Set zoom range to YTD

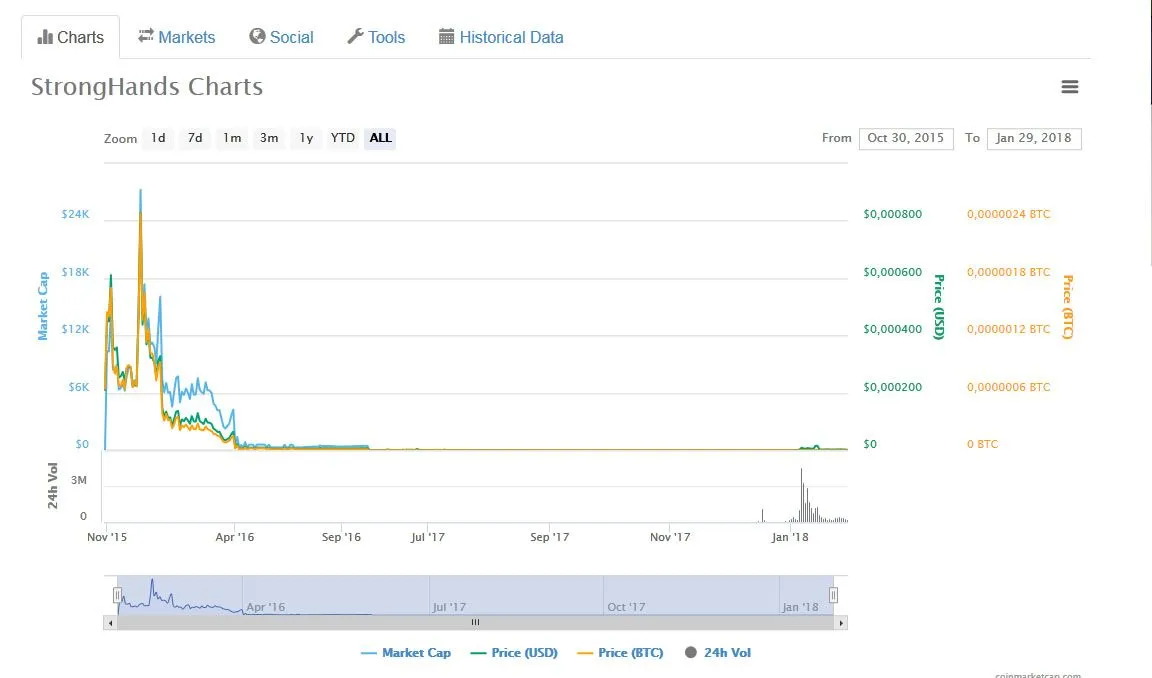pos(342,138)
